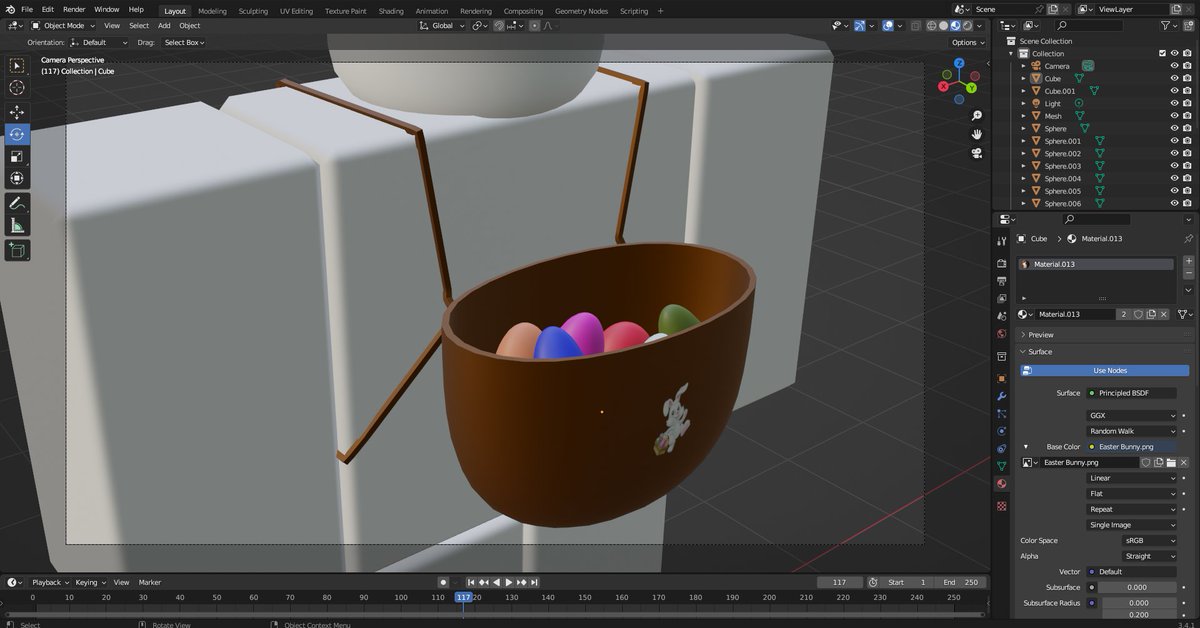Open the World properties tab icon
1200x628 pixels.
pos(1001,334)
